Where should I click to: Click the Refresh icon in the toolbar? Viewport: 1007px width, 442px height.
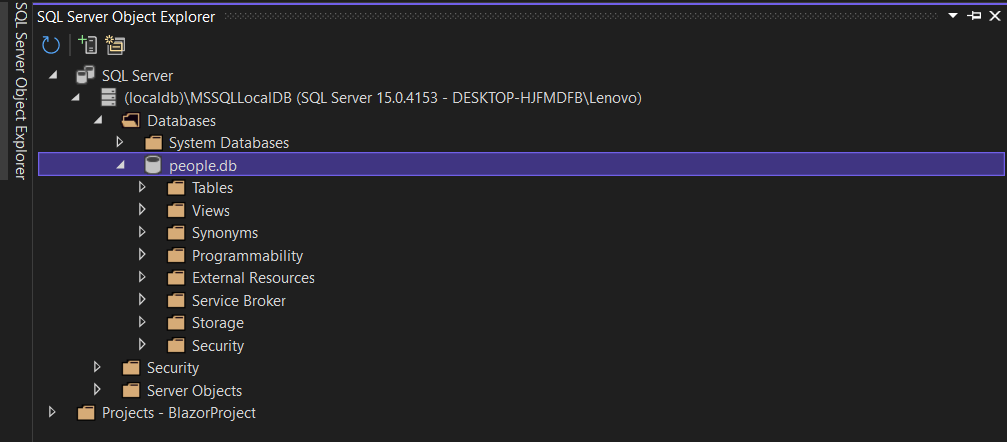pos(51,45)
